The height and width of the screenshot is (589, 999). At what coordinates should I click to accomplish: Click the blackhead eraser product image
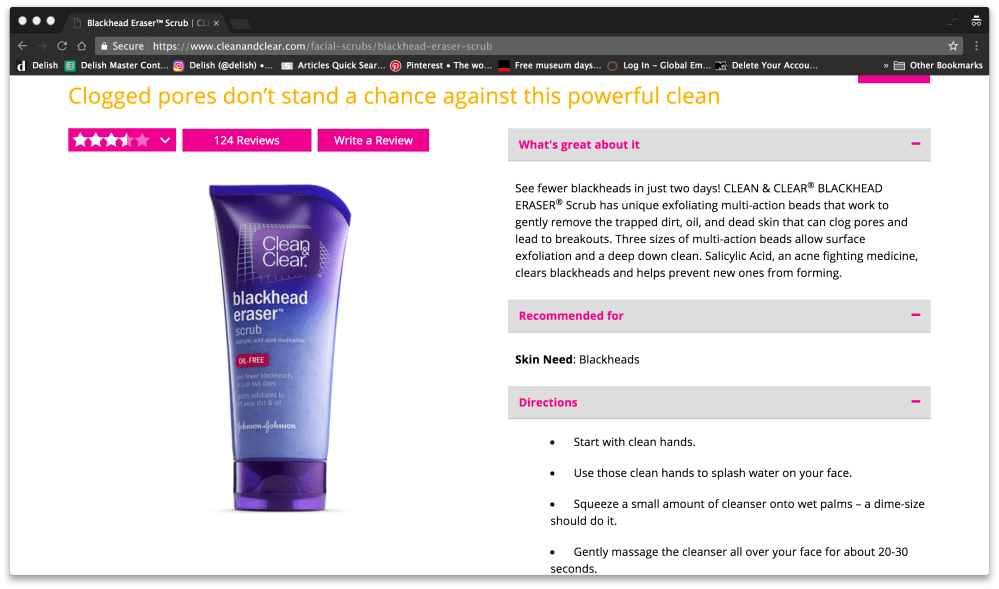coord(280,347)
